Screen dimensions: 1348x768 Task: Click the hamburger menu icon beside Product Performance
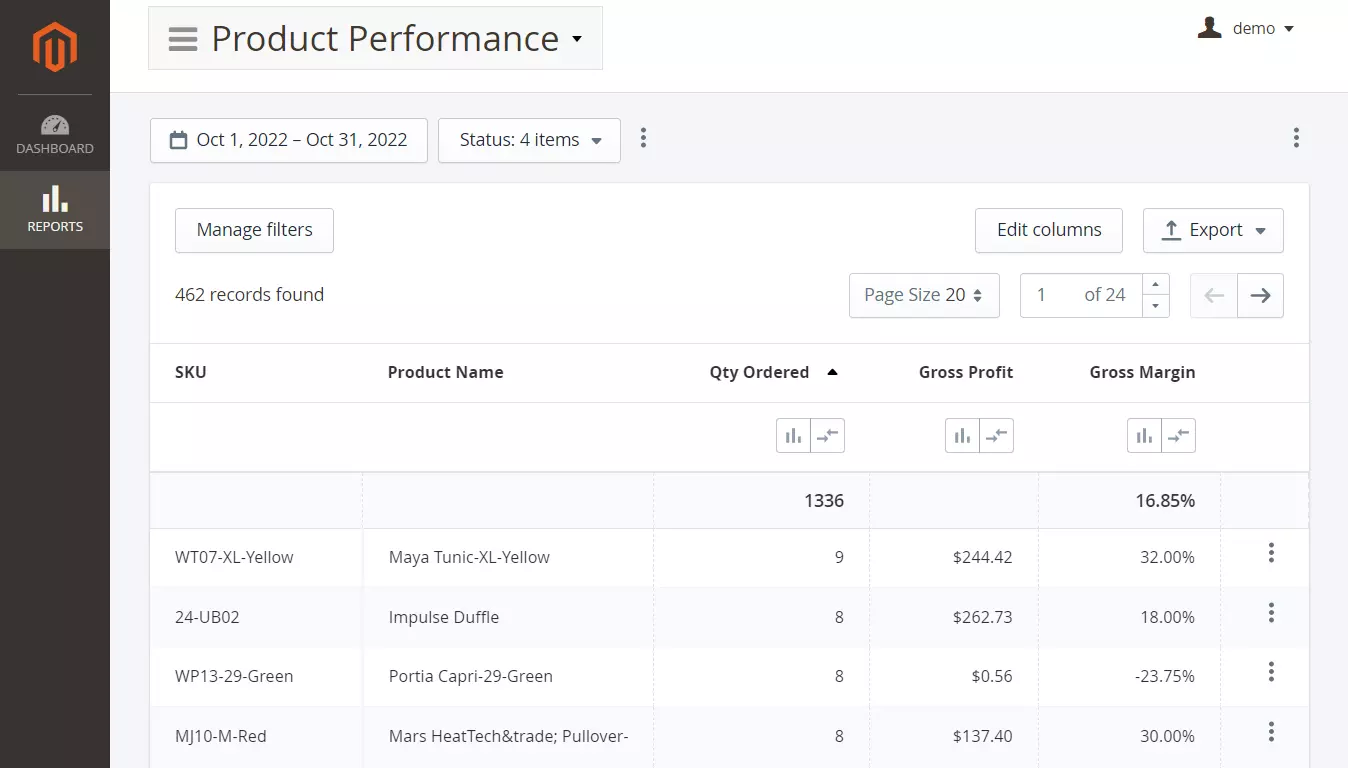[183, 39]
